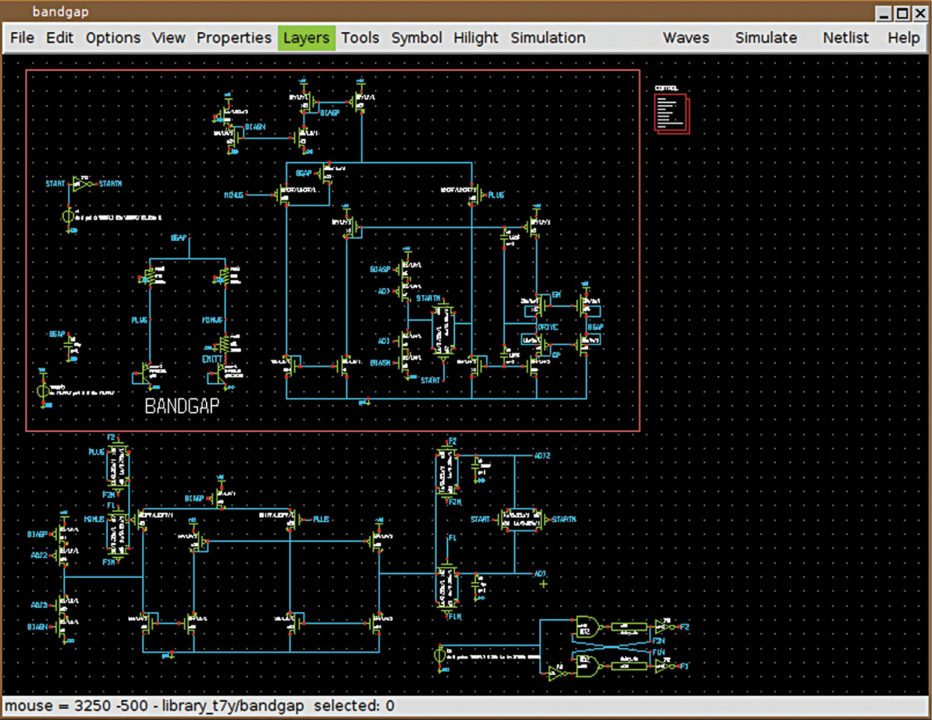Open the File menu
This screenshot has width=932, height=720.
[22, 38]
